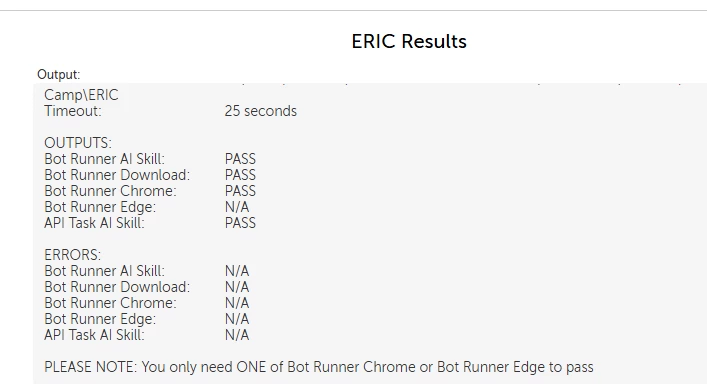Click N/A error value for Bot Runner Edge

point(237,319)
